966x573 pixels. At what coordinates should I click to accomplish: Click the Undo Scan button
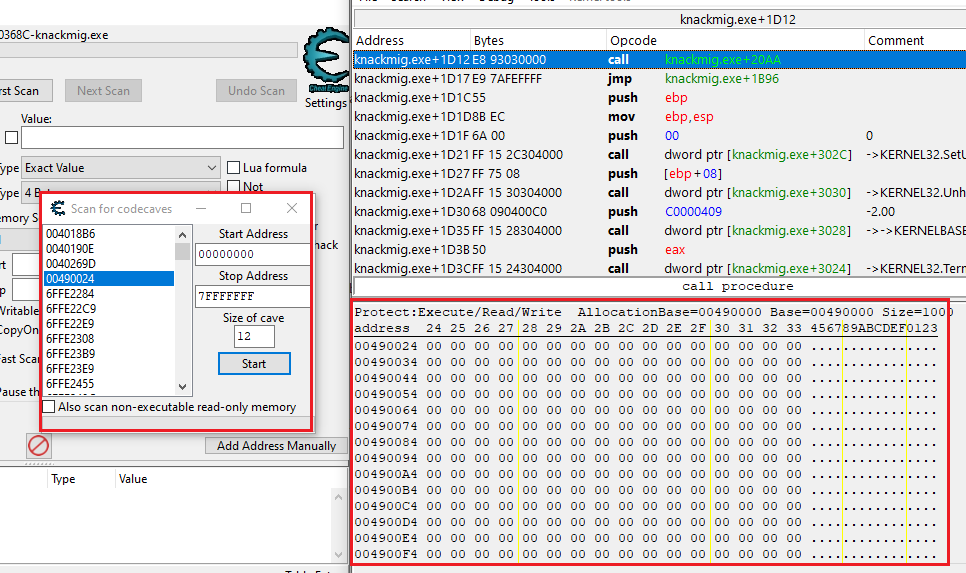256,91
